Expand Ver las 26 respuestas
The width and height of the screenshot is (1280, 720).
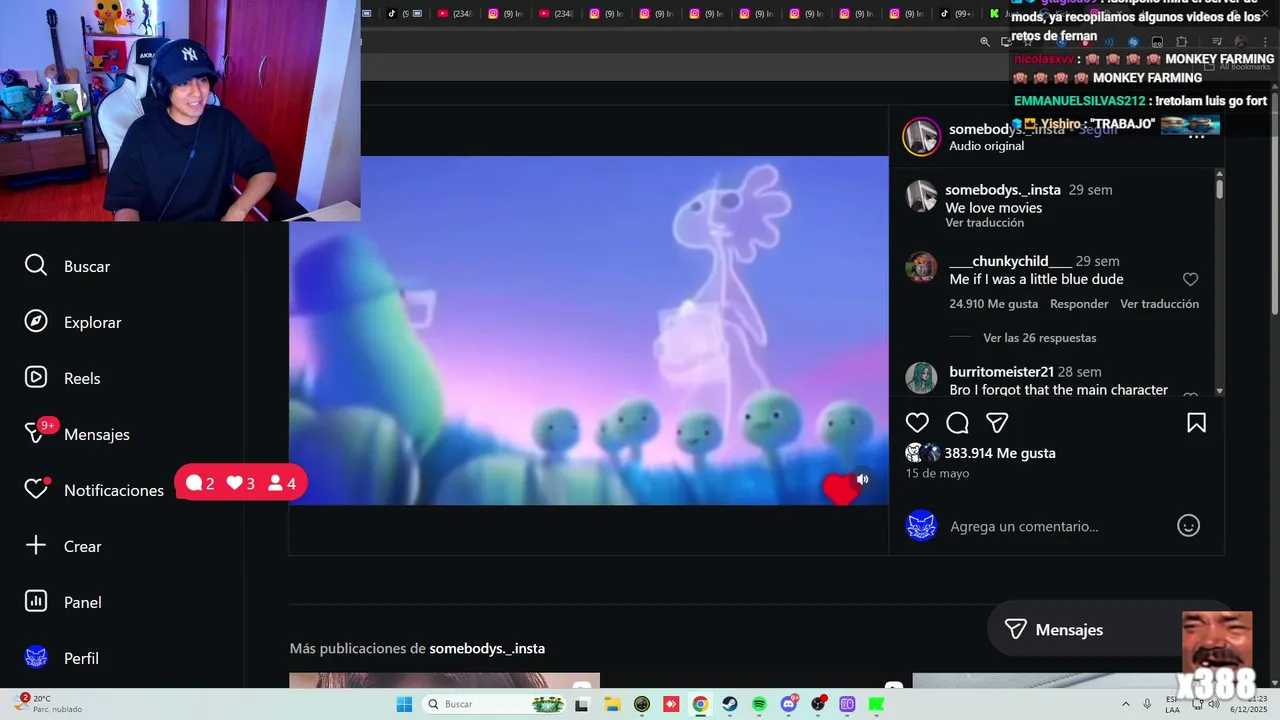point(1040,338)
